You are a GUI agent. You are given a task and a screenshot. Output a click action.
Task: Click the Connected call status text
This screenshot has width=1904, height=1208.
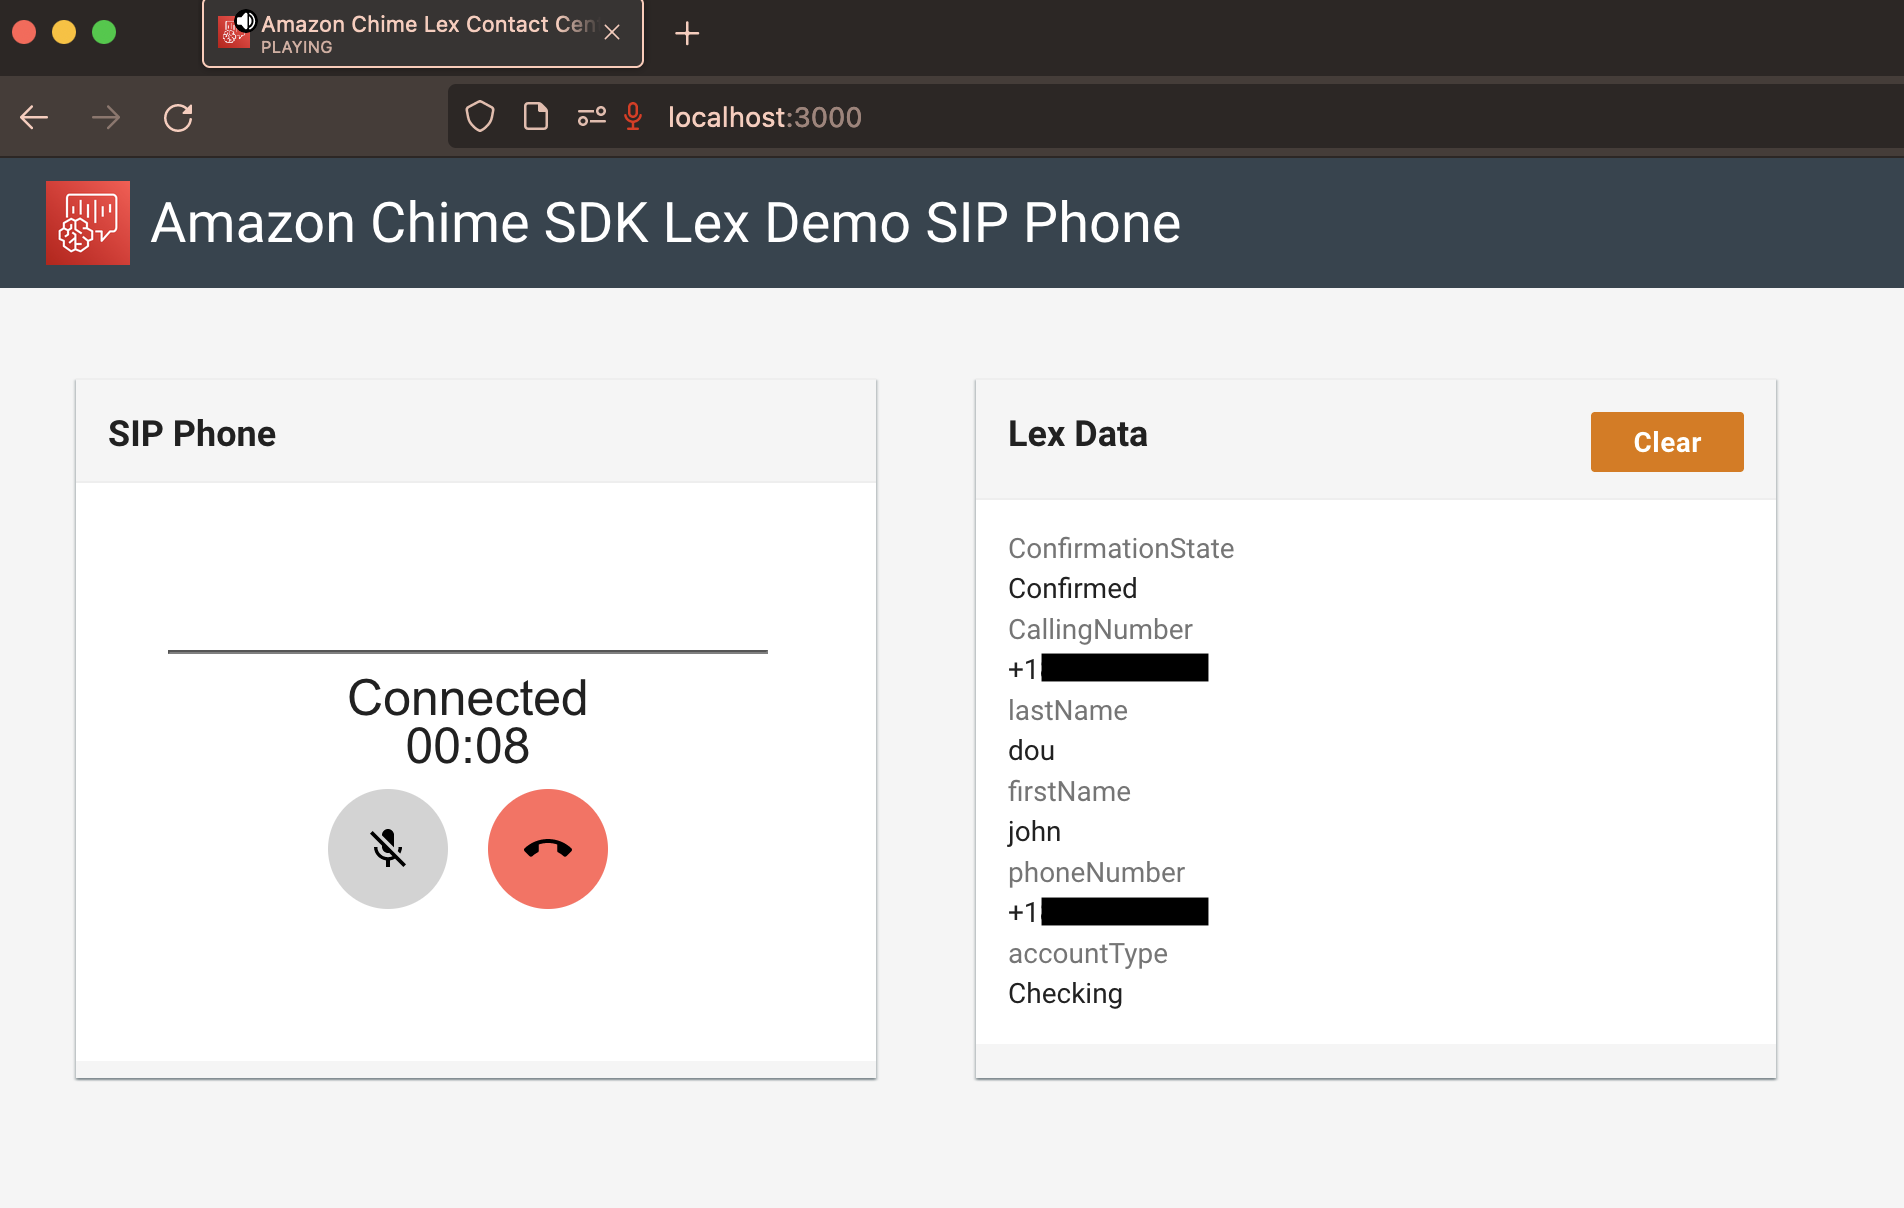tap(467, 698)
